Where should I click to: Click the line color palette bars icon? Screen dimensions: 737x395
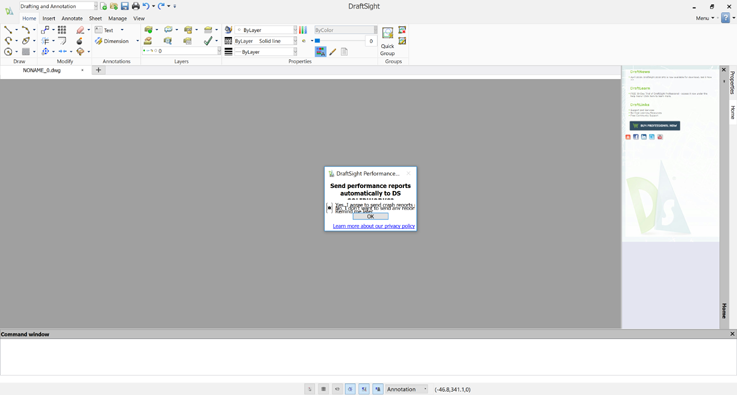[x=303, y=30]
